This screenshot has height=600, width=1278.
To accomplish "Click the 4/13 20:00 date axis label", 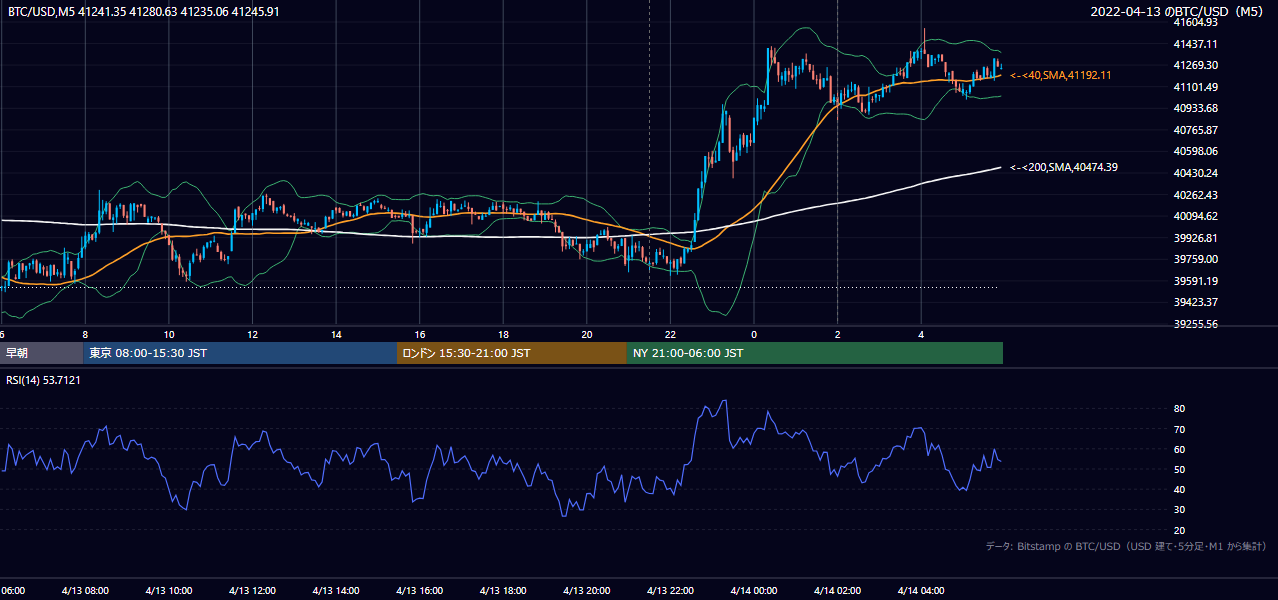I will [587, 590].
